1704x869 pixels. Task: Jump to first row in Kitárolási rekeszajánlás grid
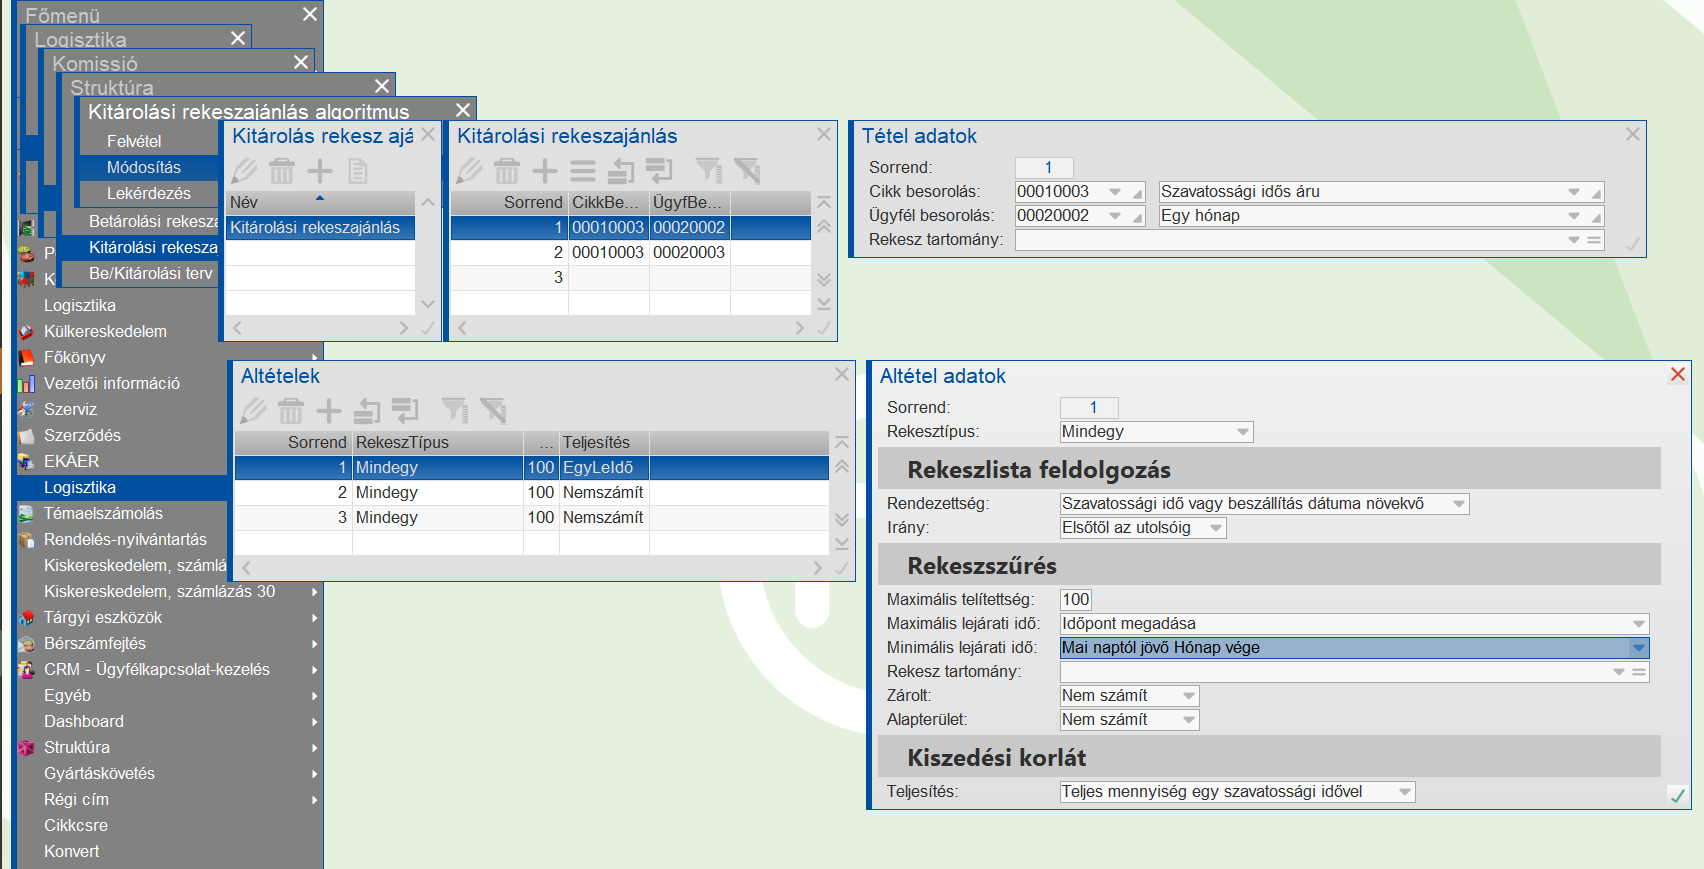824,203
